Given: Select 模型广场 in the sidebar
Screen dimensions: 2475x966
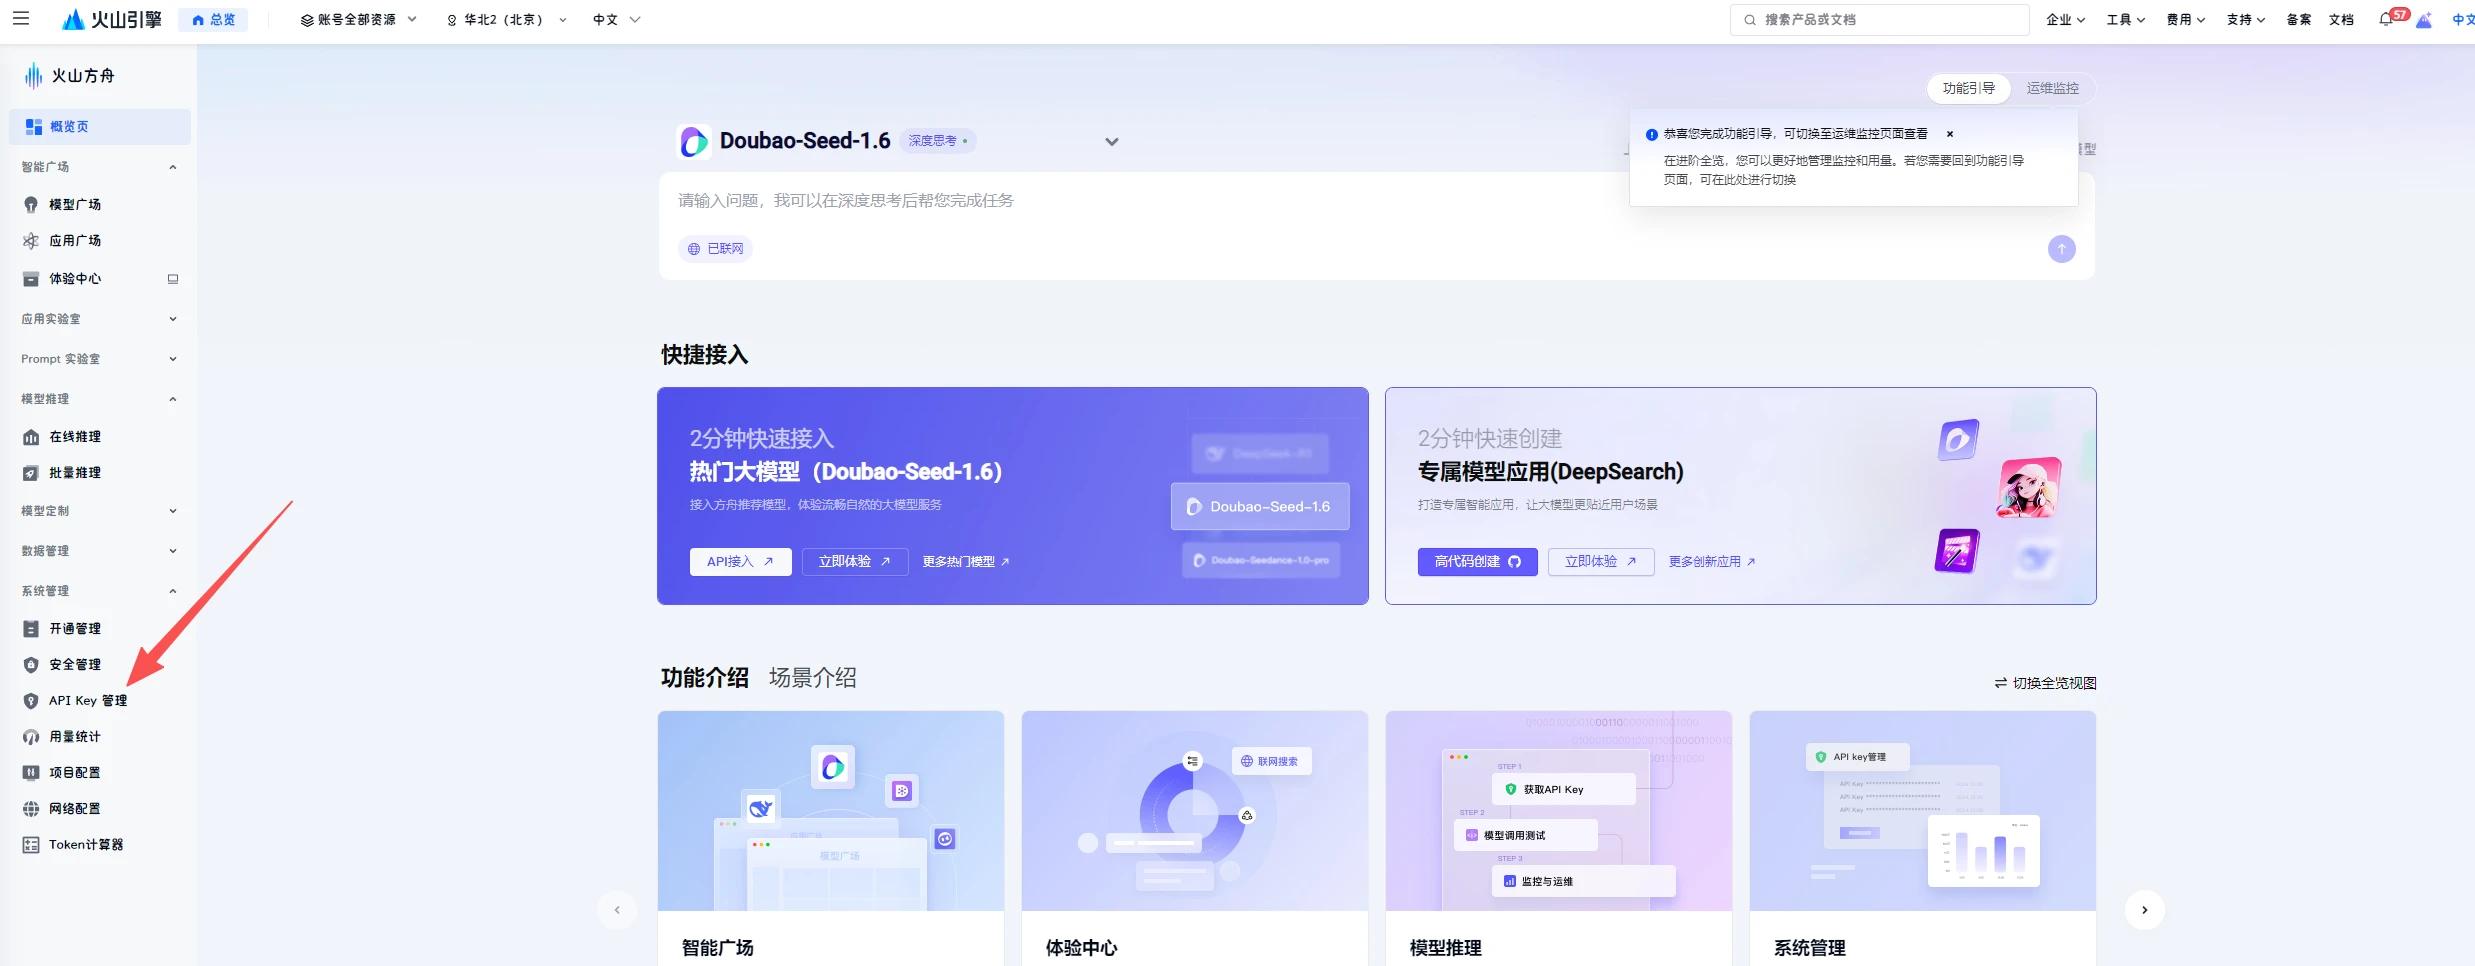Looking at the screenshot, I should point(75,204).
